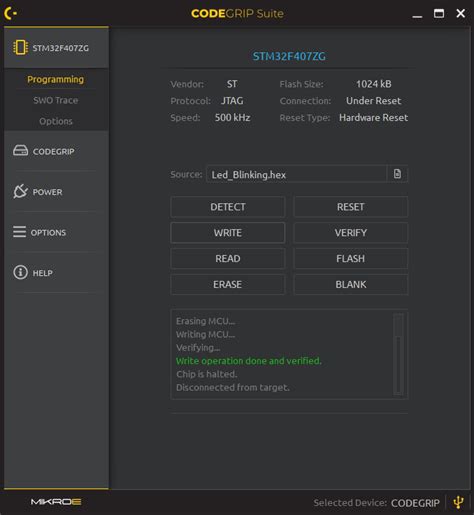Open the CODEGRIP drive icon section
The image size is (474, 515).
pyautogui.click(x=20, y=151)
